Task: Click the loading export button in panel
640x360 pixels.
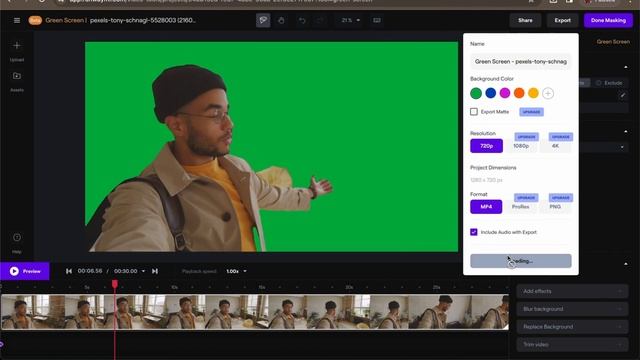Action: pos(521,261)
